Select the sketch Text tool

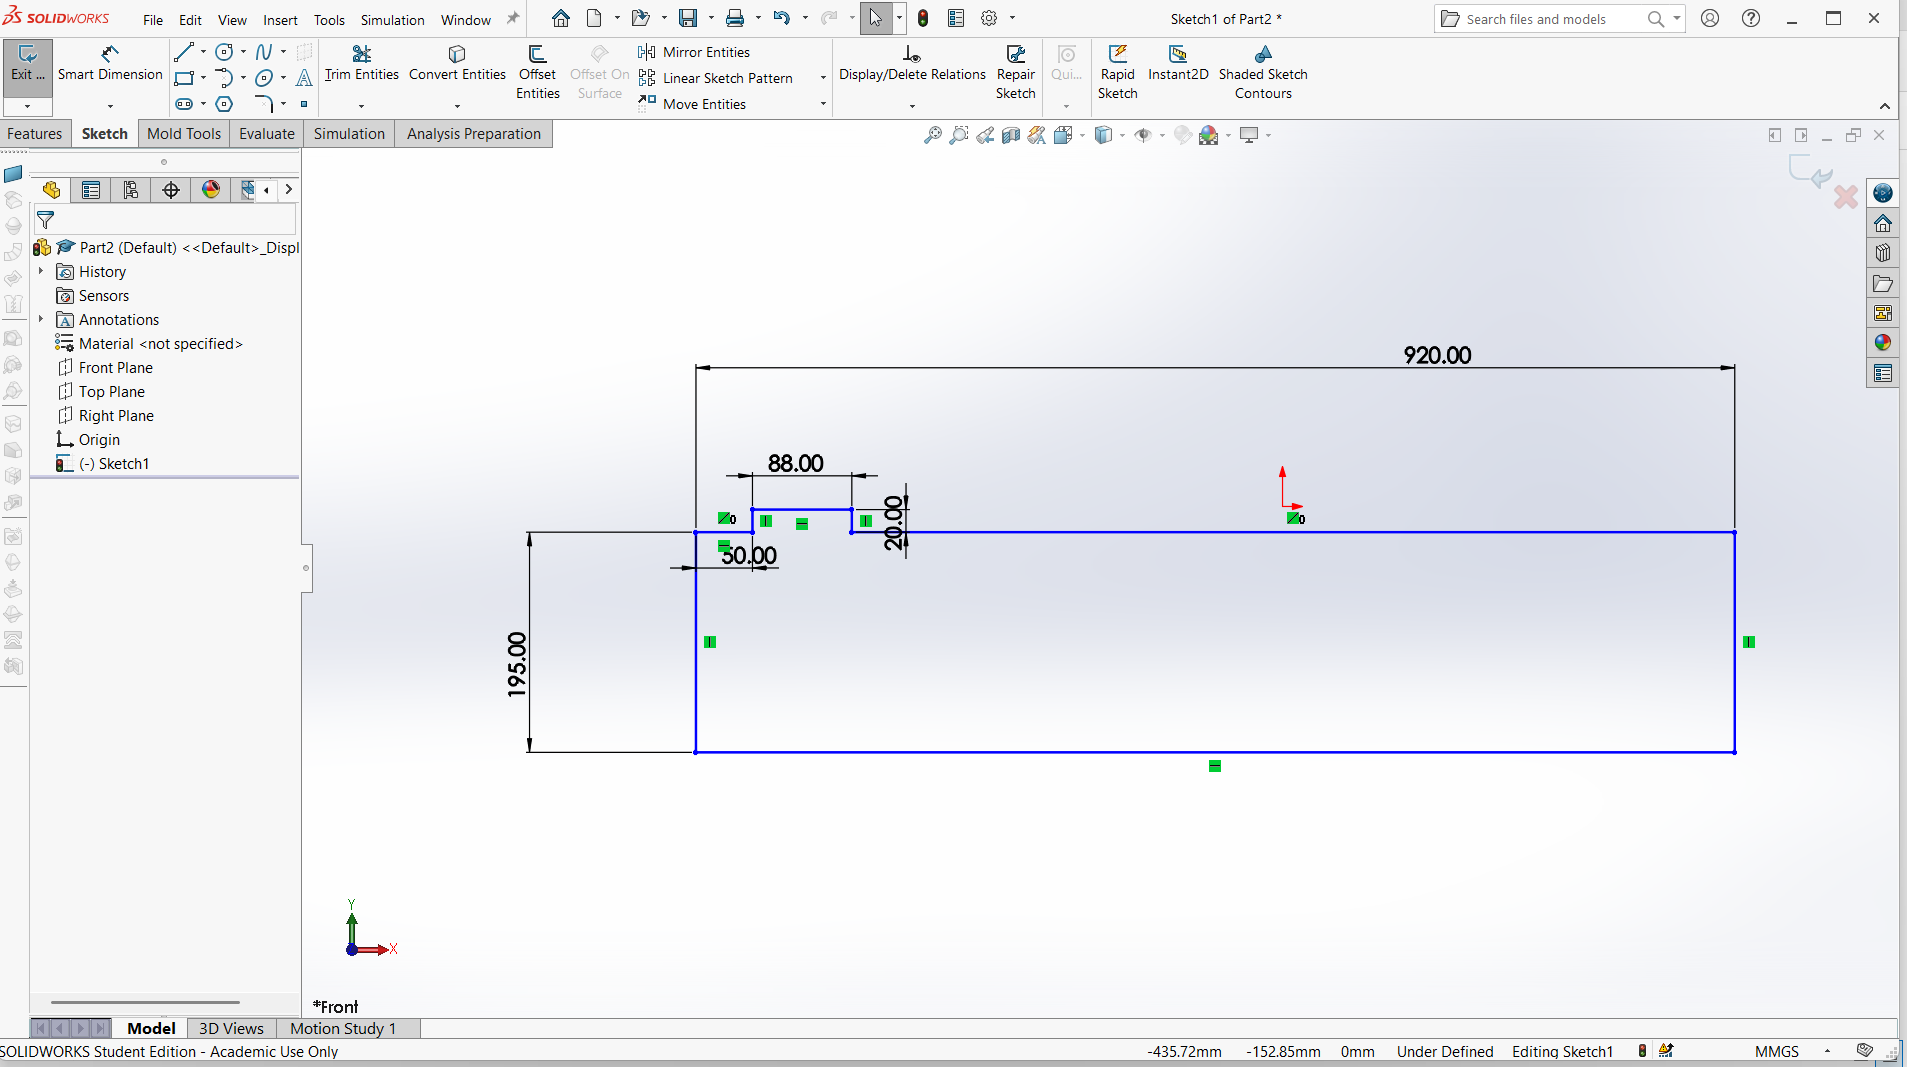304,78
